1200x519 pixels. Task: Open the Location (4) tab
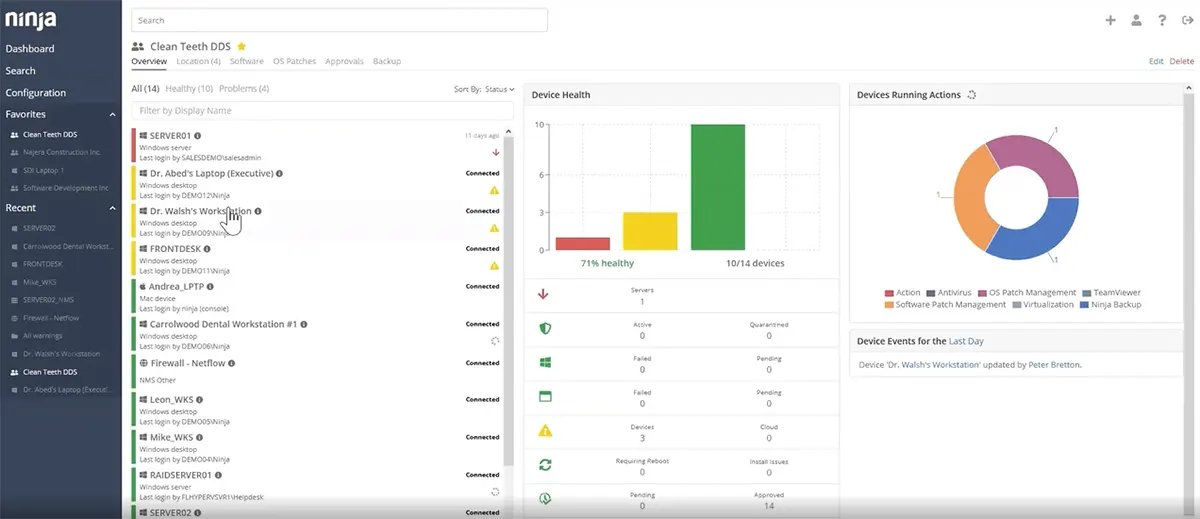[x=198, y=61]
